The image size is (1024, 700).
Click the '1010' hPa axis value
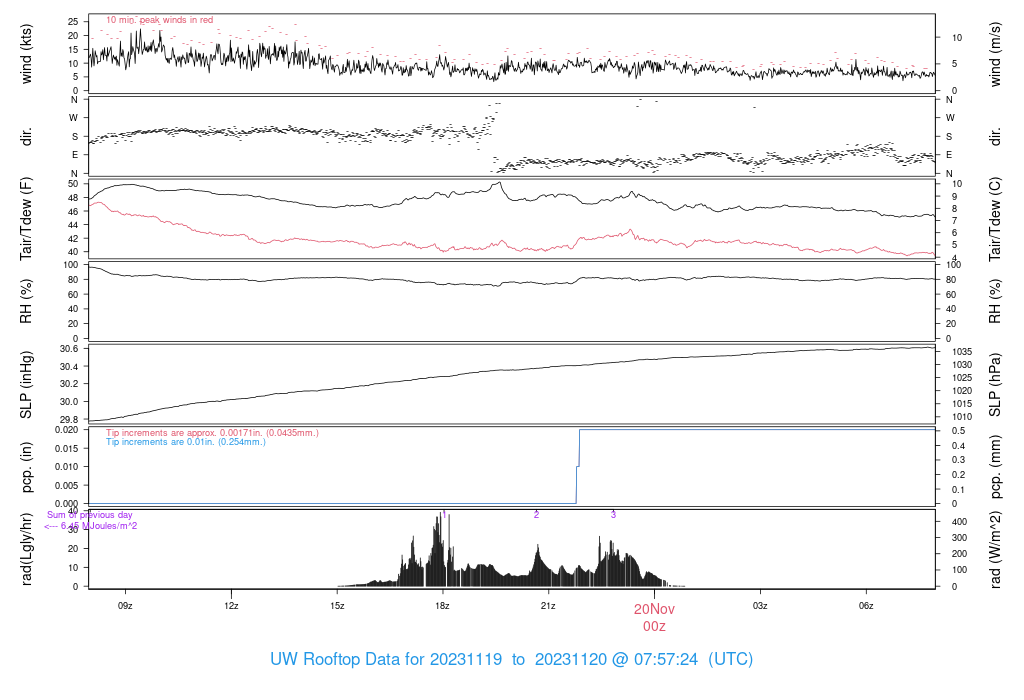[962, 417]
